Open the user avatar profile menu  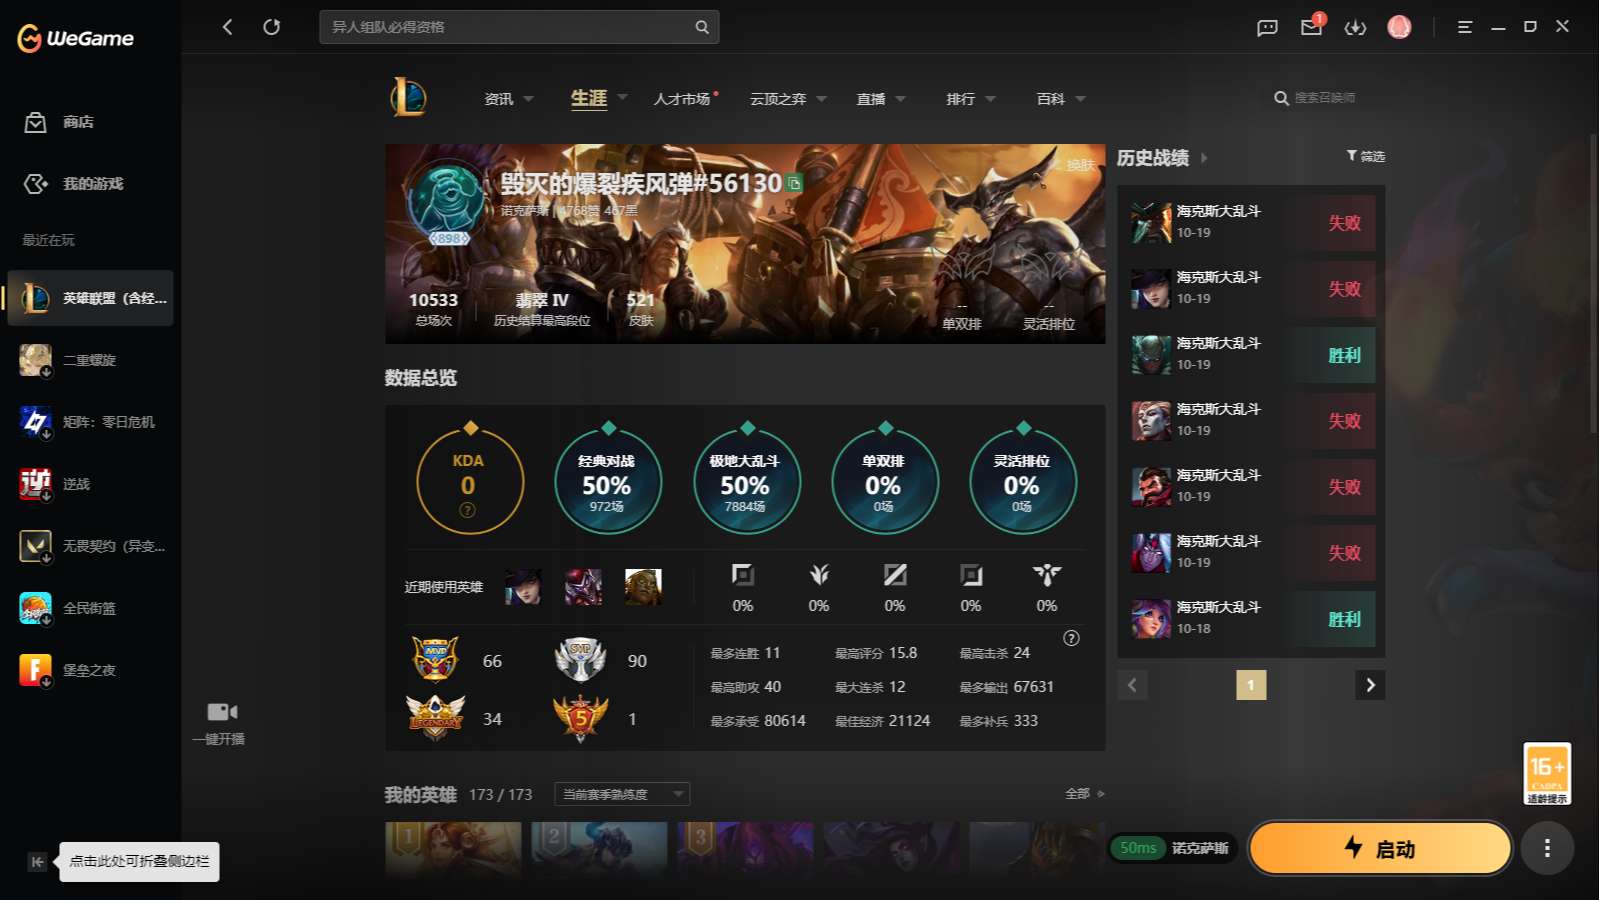pyautogui.click(x=1399, y=27)
